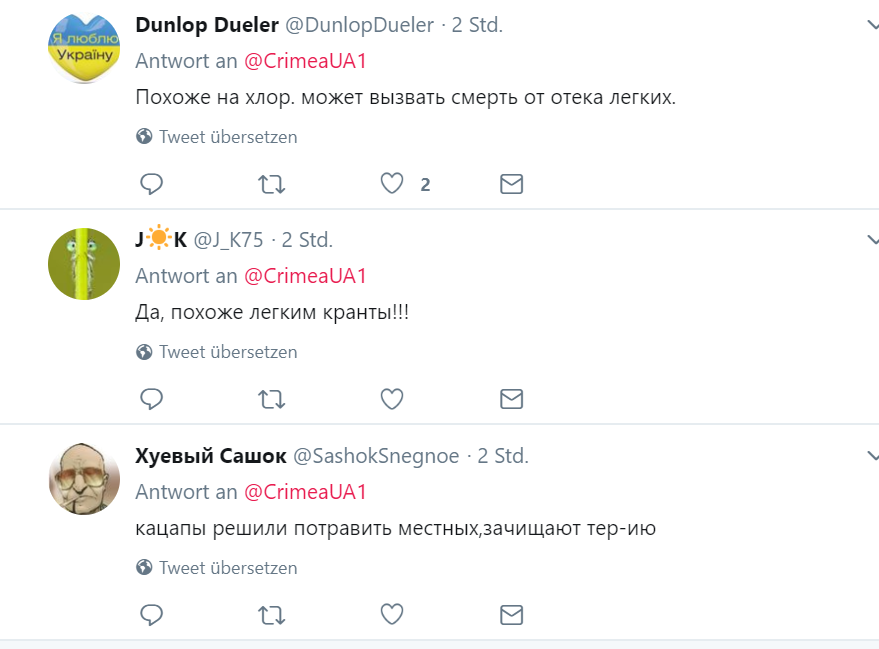This screenshot has width=879, height=649.
Task: Open options chevron on SashokSnegnoe's tweet
Action: [x=871, y=456]
